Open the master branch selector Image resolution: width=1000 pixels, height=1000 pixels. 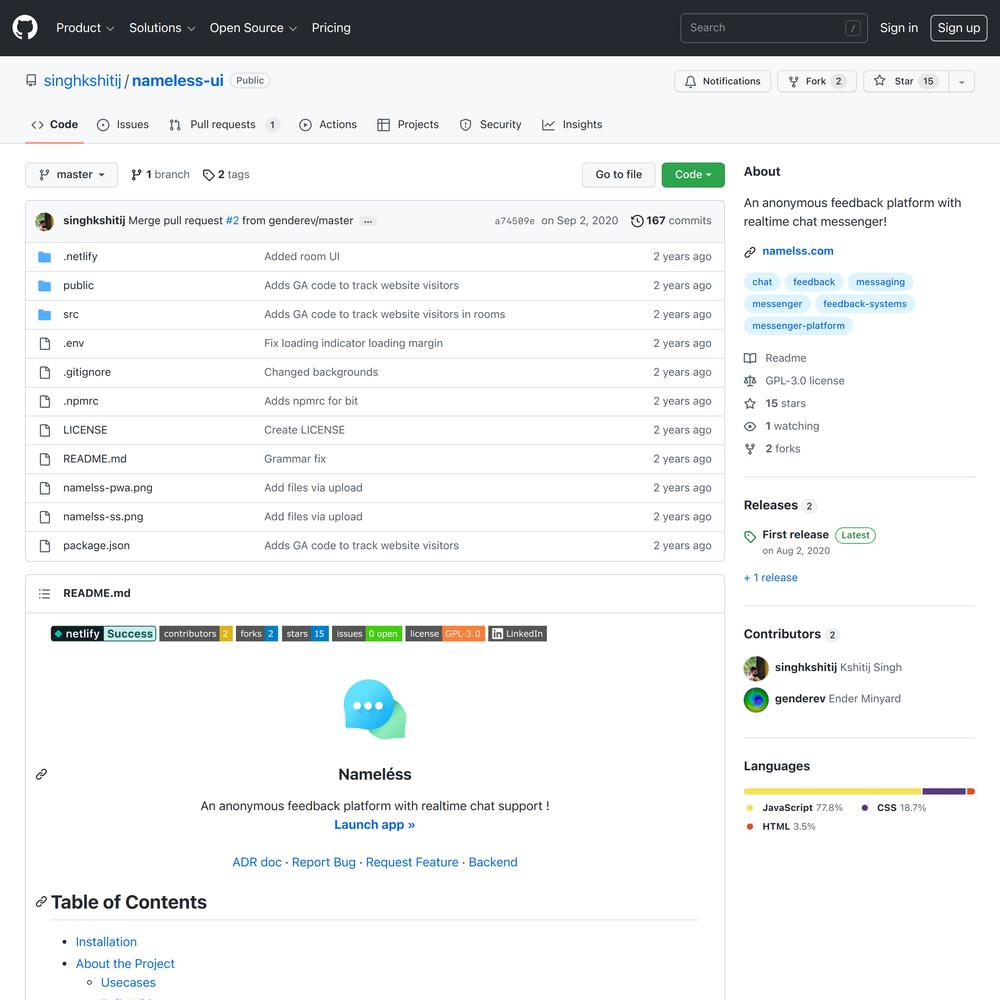[71, 175]
